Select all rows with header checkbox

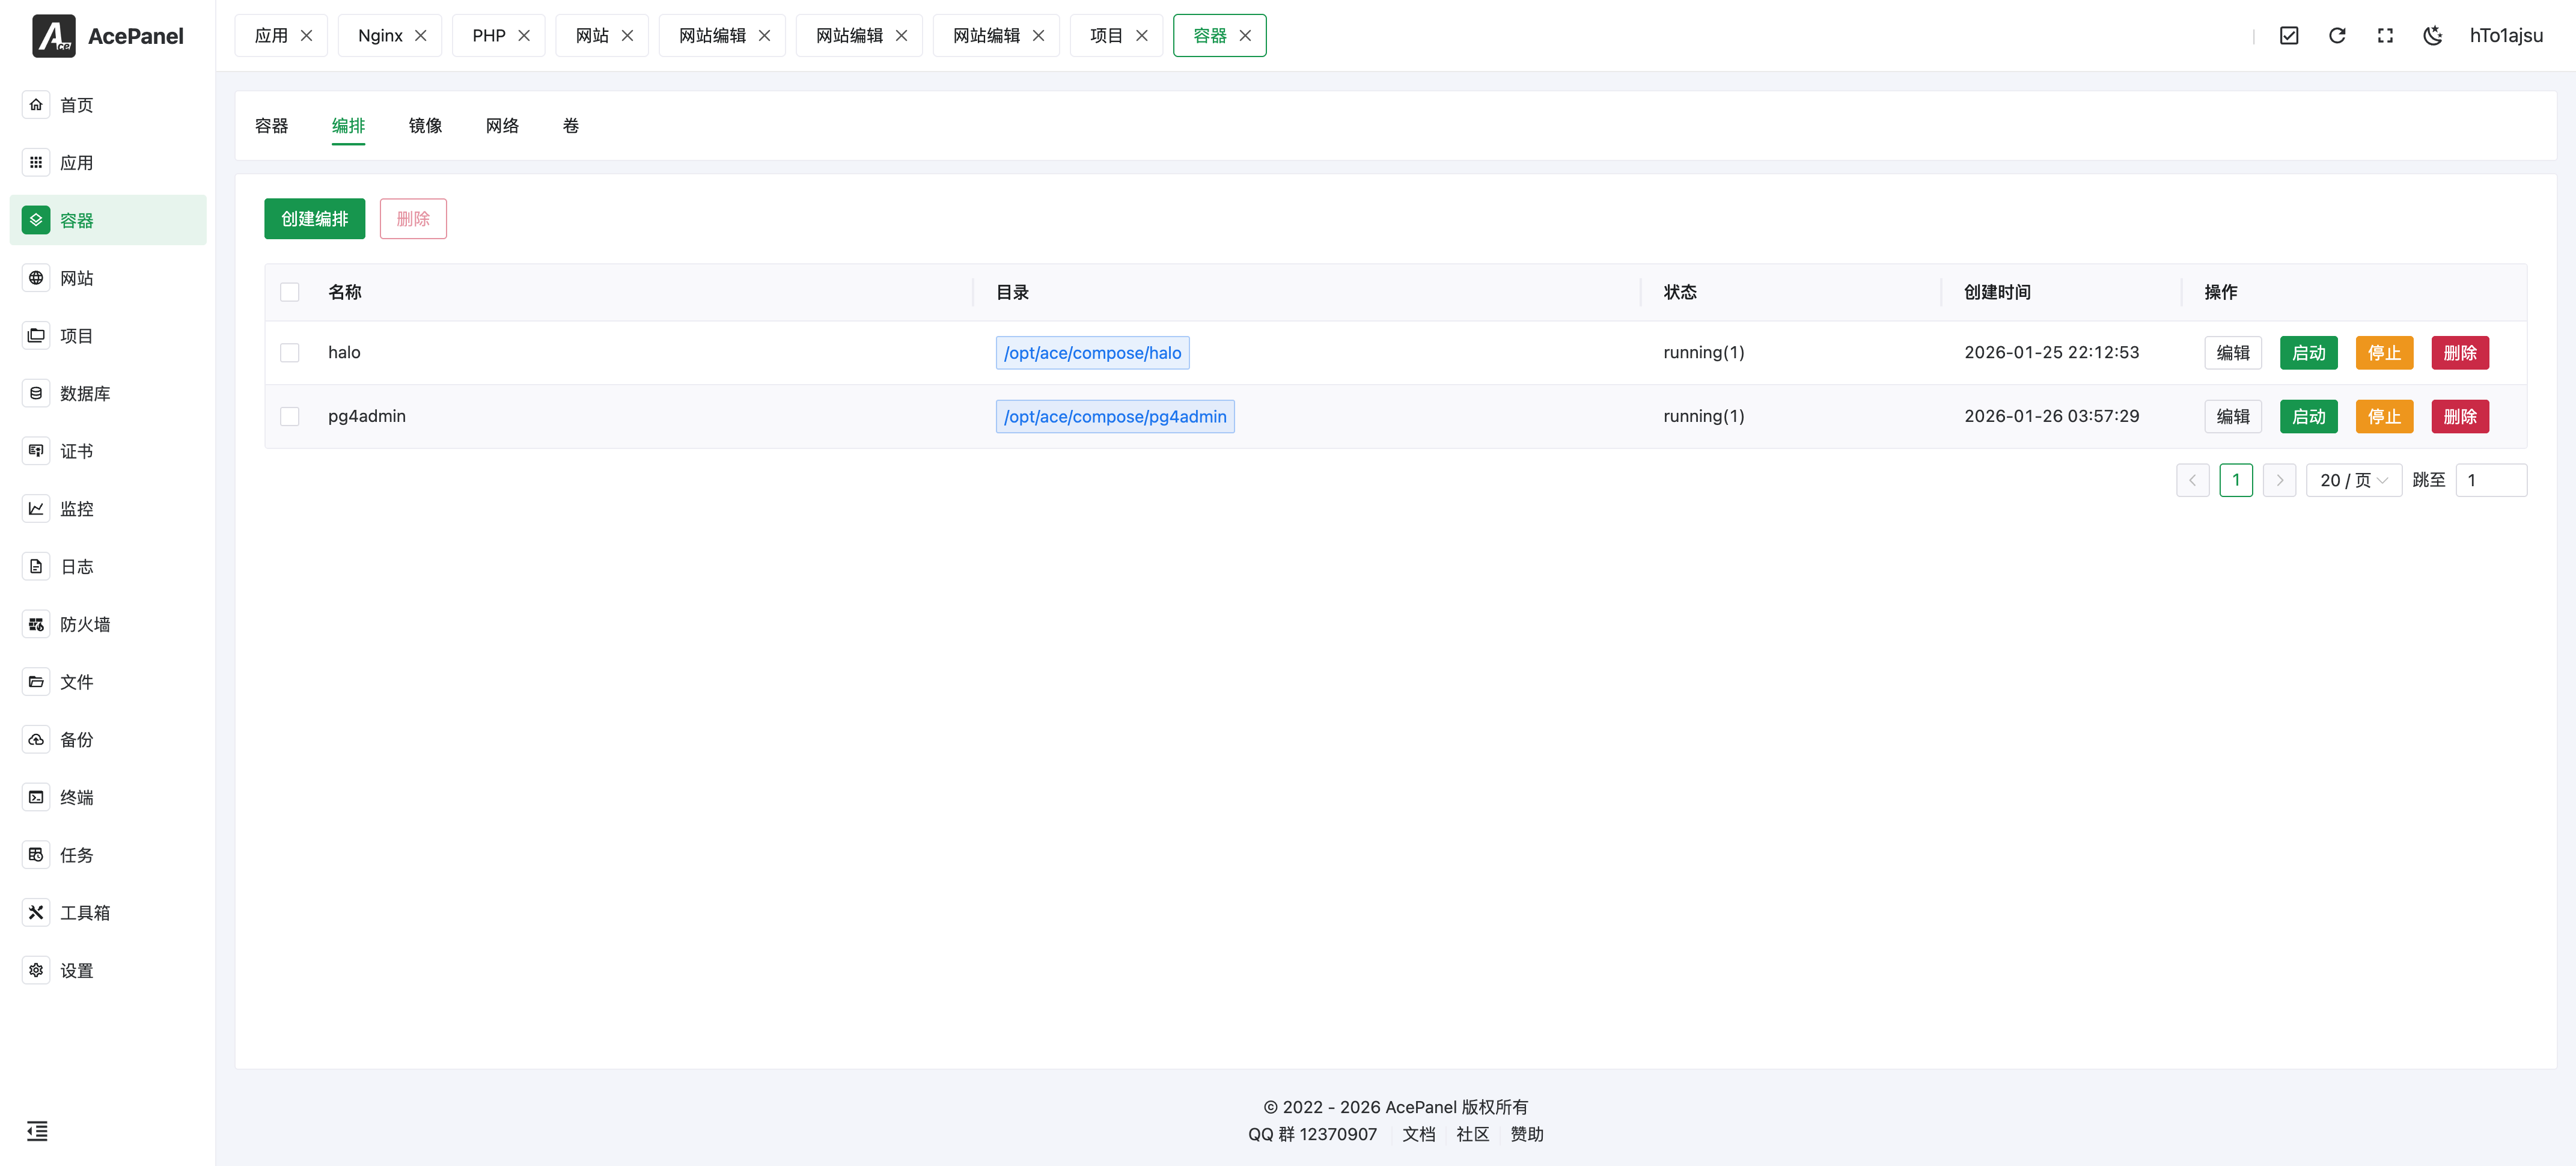(x=290, y=292)
